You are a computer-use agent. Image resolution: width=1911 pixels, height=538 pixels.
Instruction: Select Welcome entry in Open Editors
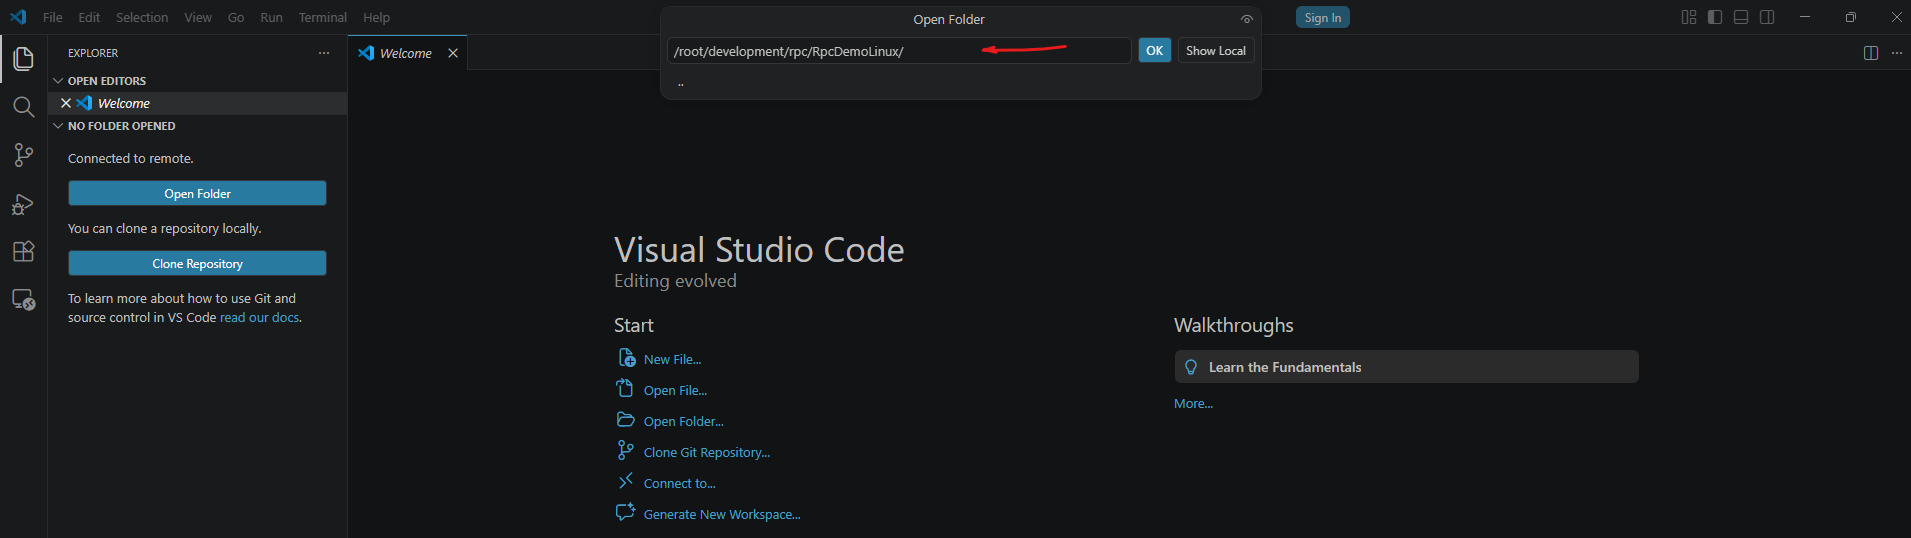coord(198,103)
